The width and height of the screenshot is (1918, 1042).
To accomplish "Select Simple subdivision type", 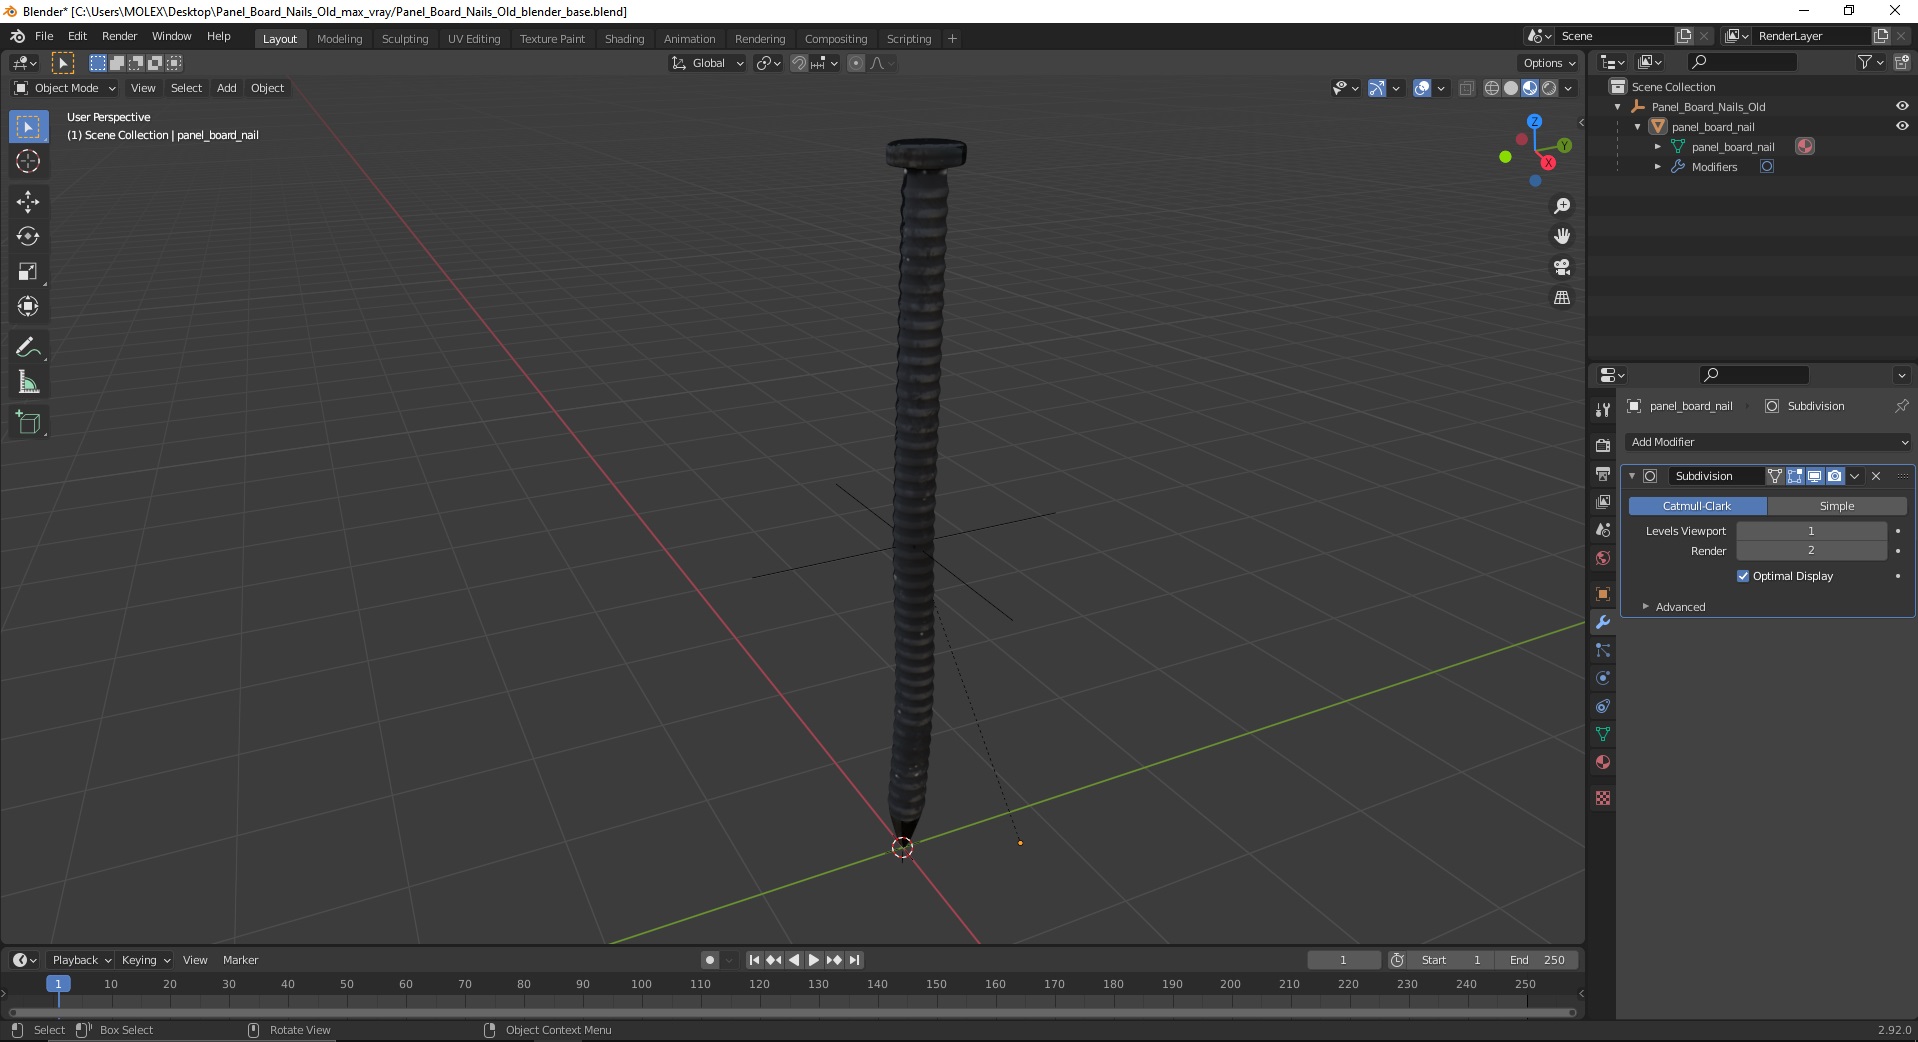I will (1837, 506).
